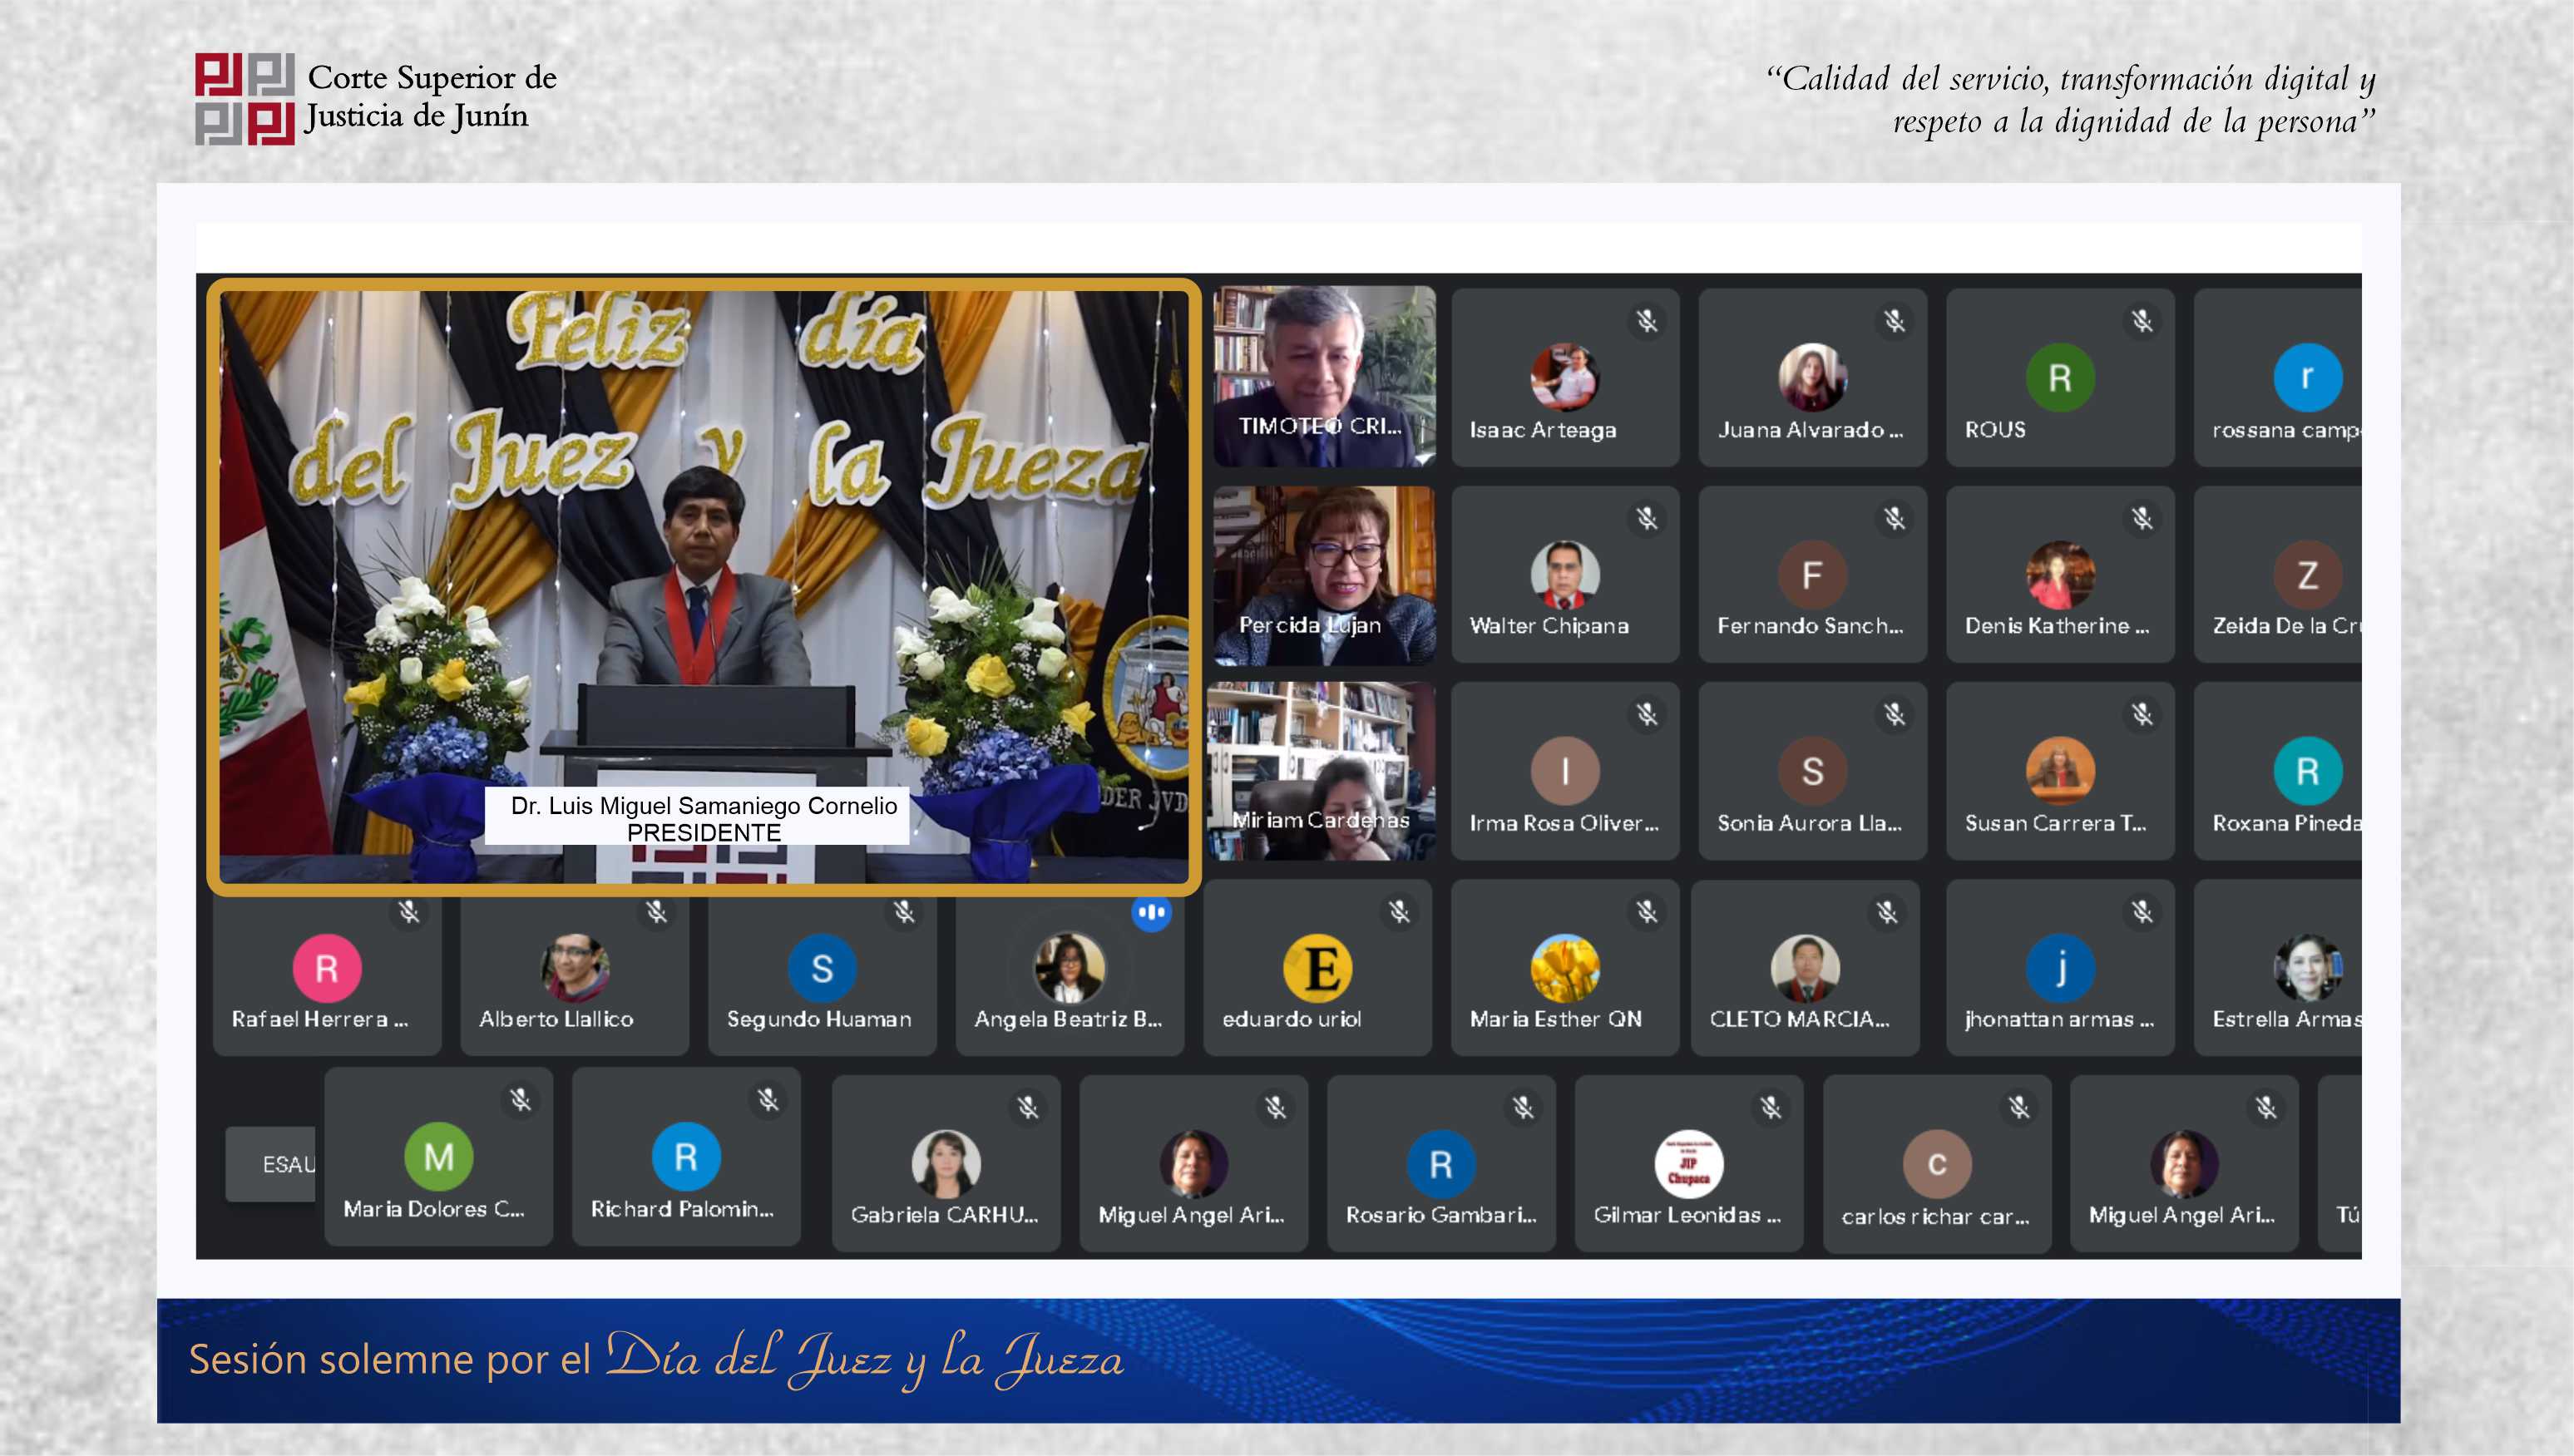This screenshot has width=2574, height=1456.
Task: Click the muted mic icon on Sonia Aurora tile
Action: (x=1894, y=714)
